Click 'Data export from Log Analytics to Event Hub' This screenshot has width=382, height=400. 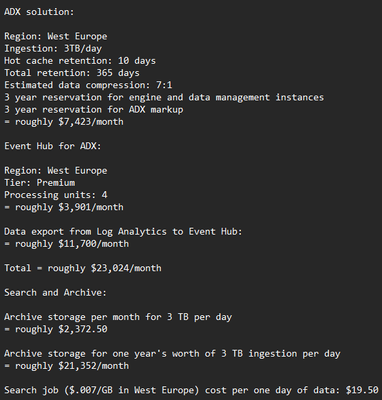click(x=123, y=231)
